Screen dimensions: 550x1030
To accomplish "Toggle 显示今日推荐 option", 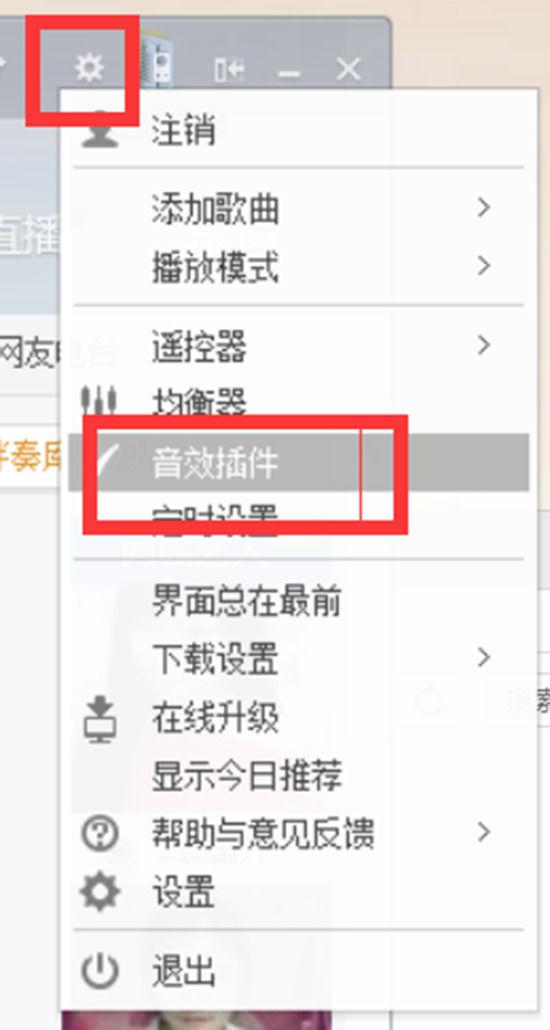I will [299, 775].
